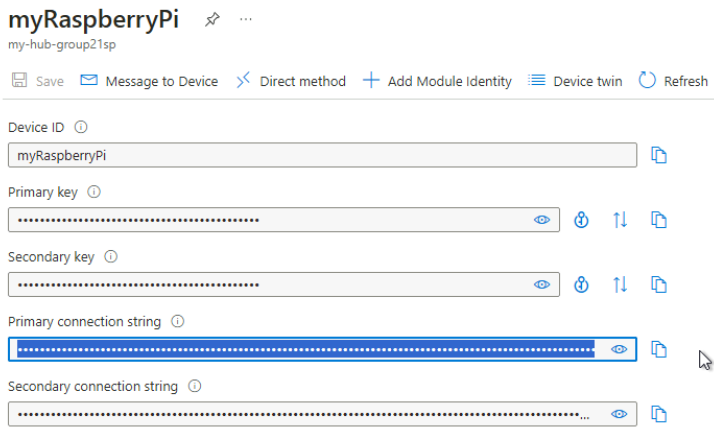Screen dimensions: 714x441
Task: Open the Device twin
Action: coord(575,81)
